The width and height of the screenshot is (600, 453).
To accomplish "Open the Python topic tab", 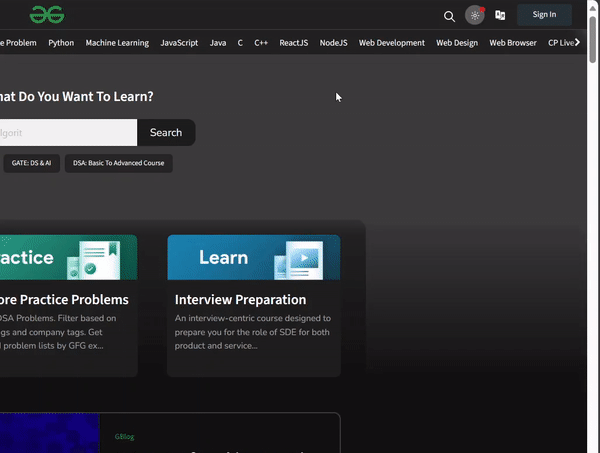I will tap(61, 43).
